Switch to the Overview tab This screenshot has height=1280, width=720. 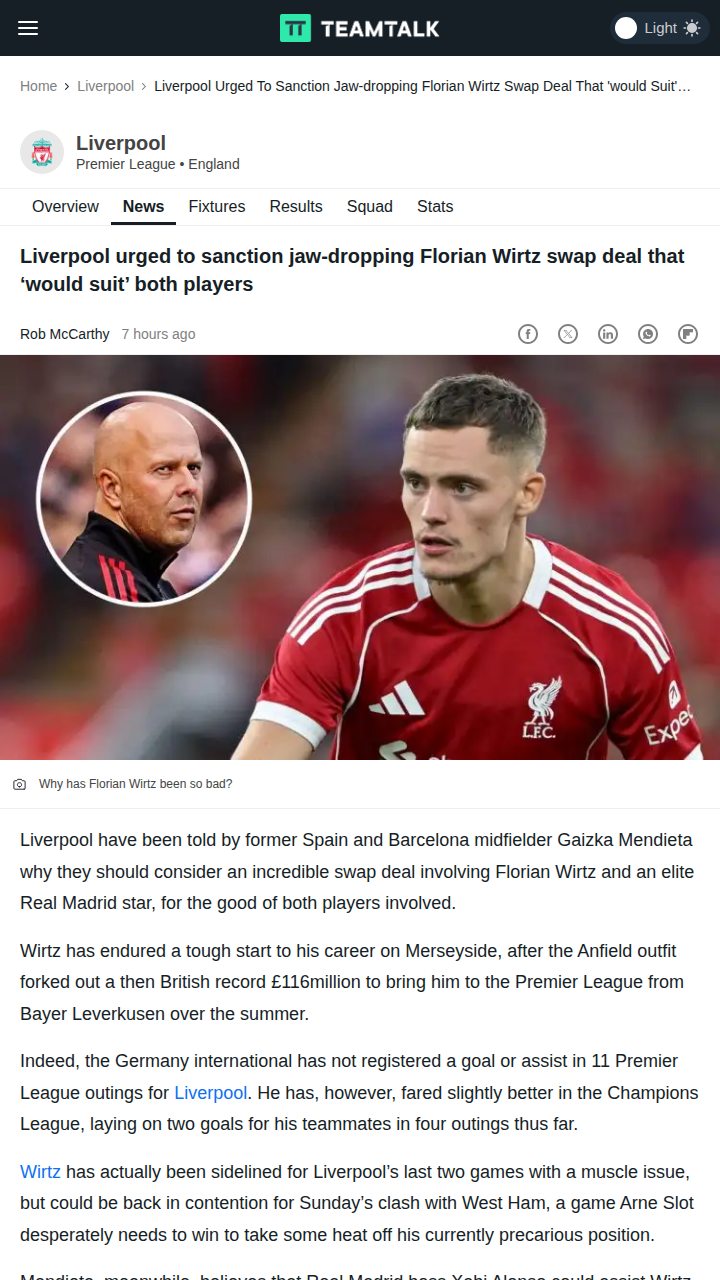pyautogui.click(x=65, y=207)
